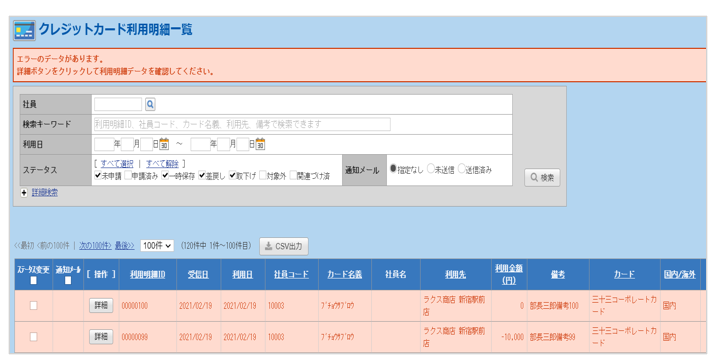Toggle the 取下げ status checkbox
The height and width of the screenshot is (360, 715).
[233, 175]
